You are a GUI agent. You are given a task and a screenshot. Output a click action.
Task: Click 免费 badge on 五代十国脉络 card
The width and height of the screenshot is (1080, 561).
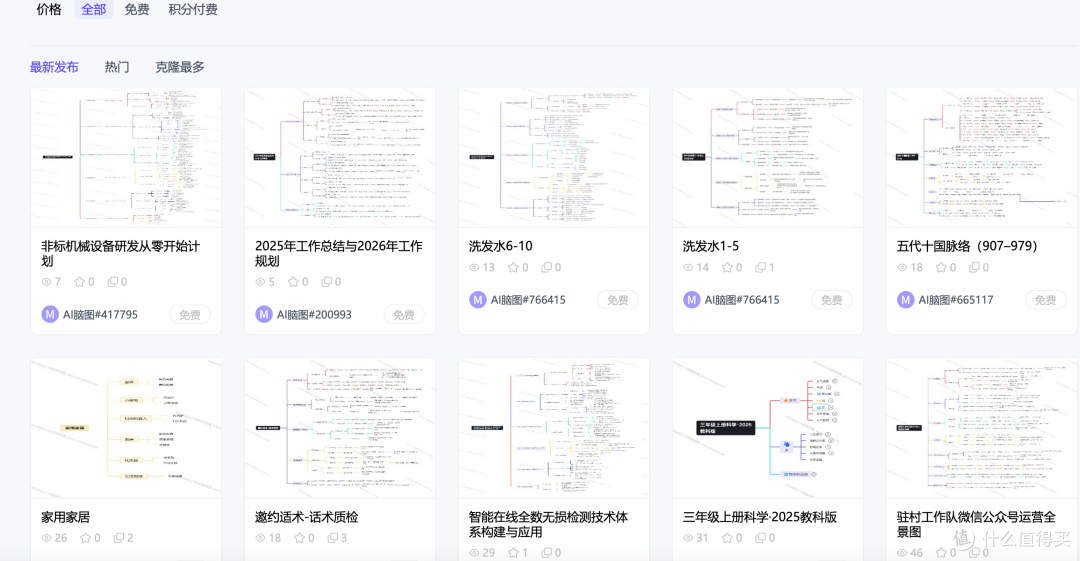tap(1046, 300)
